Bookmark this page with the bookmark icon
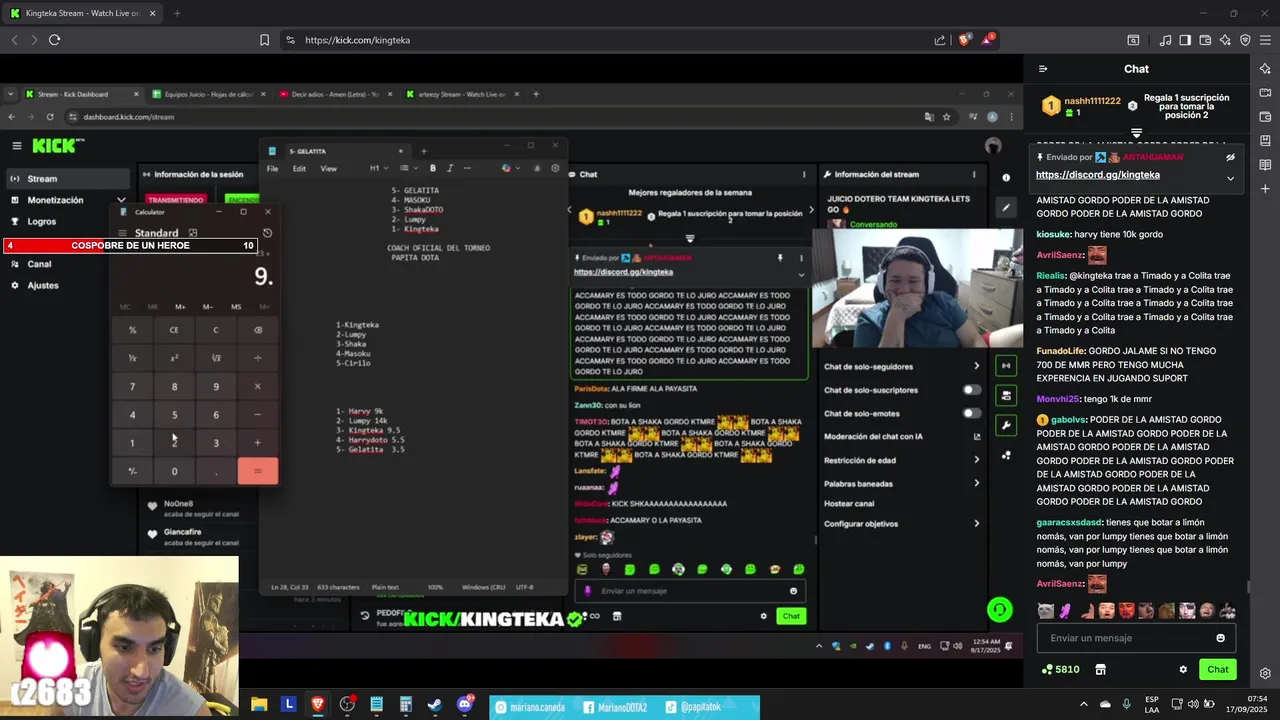Viewport: 1280px width, 720px height. [264, 40]
